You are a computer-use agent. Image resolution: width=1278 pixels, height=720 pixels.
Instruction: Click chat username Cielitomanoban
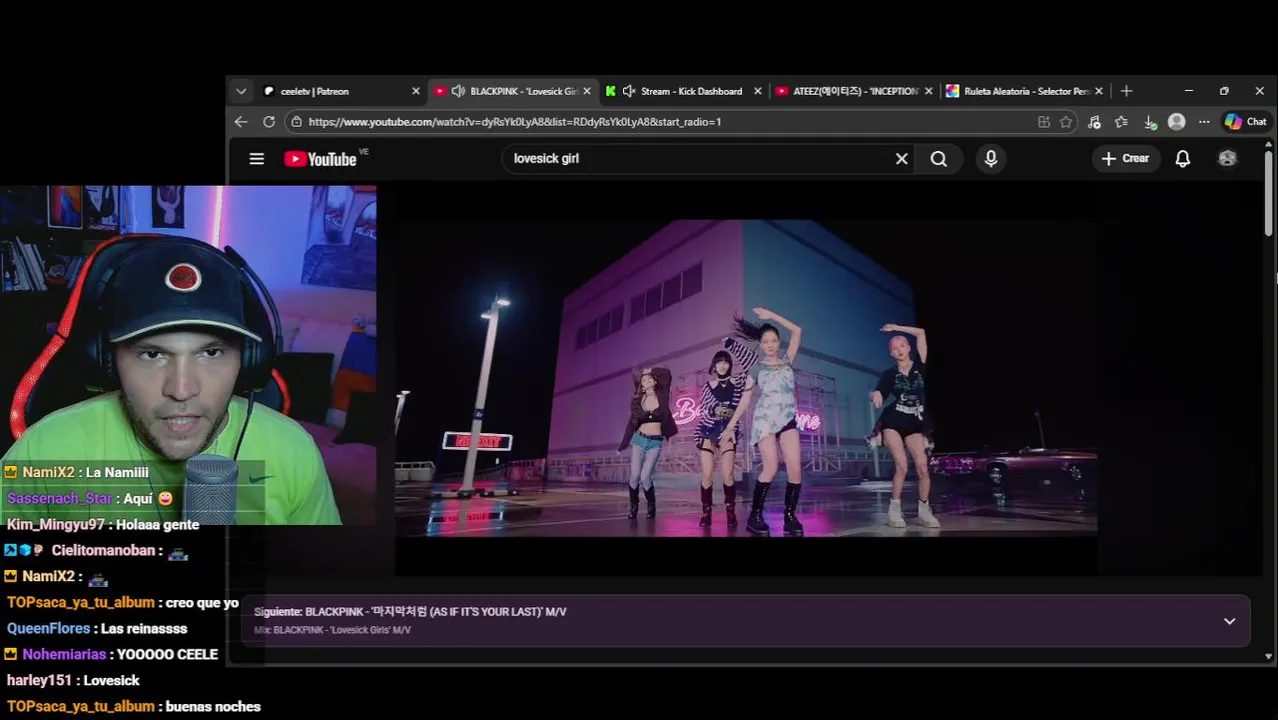(x=103, y=550)
